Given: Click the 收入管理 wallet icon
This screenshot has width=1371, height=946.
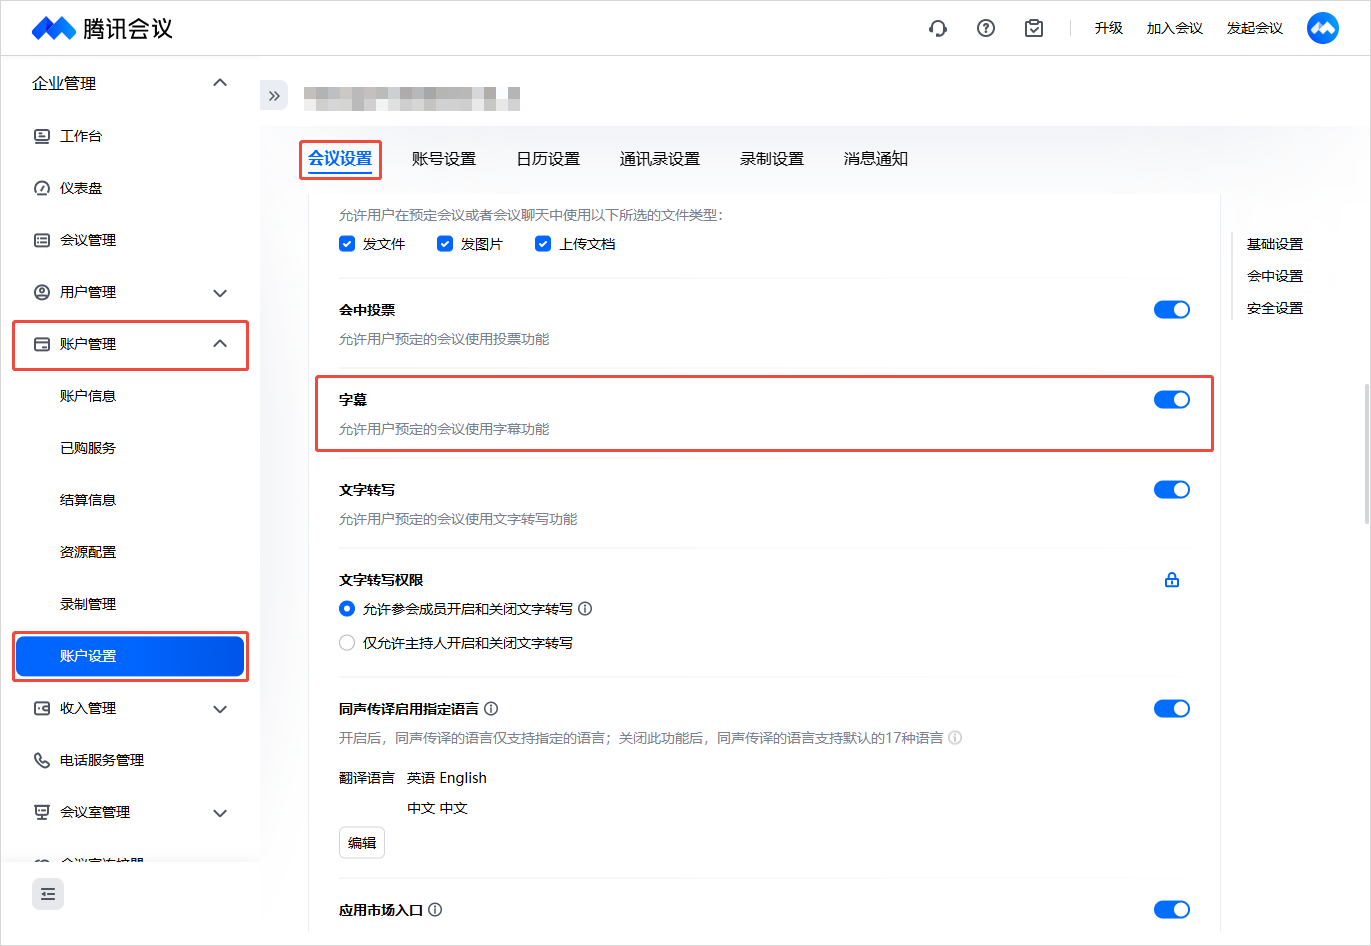Looking at the screenshot, I should pos(42,708).
